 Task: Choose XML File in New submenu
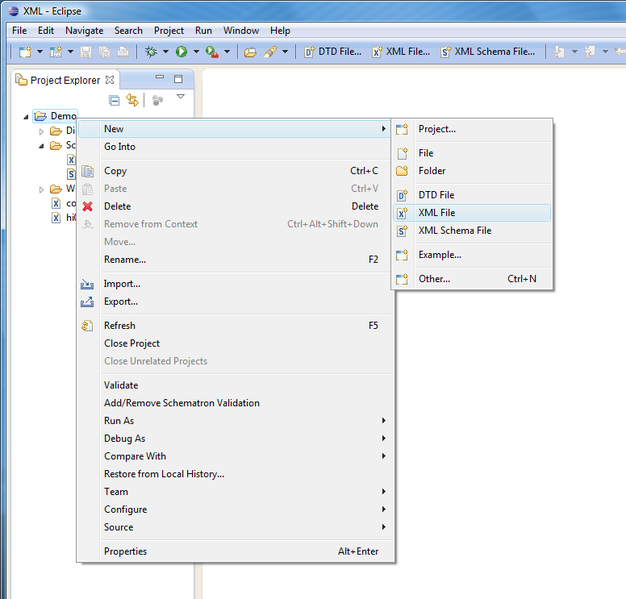pyautogui.click(x=472, y=213)
